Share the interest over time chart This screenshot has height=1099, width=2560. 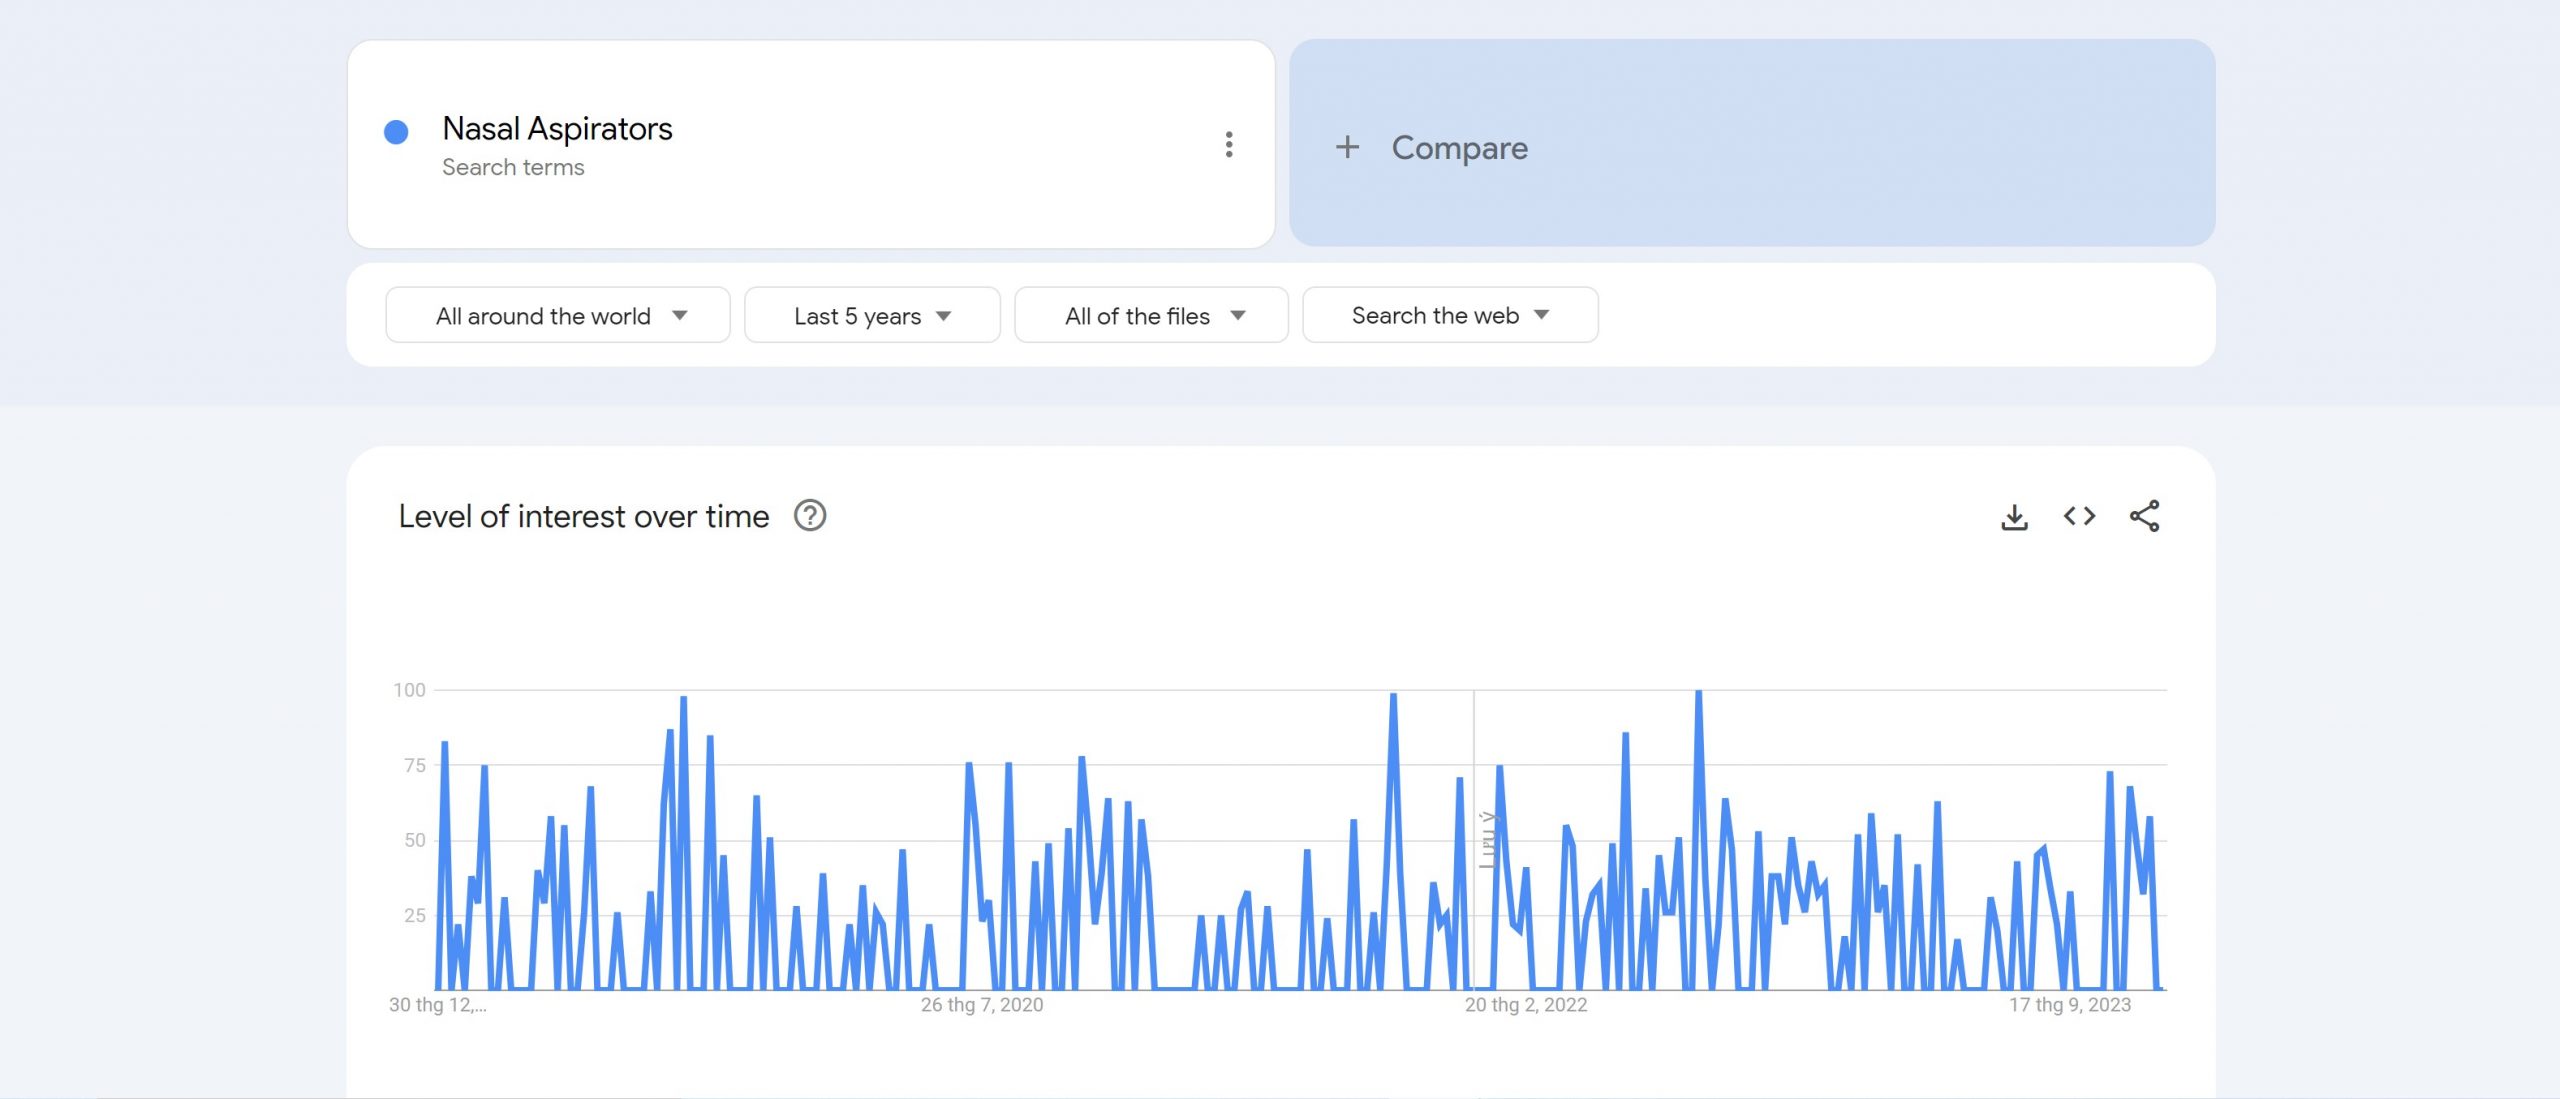coord(2144,517)
